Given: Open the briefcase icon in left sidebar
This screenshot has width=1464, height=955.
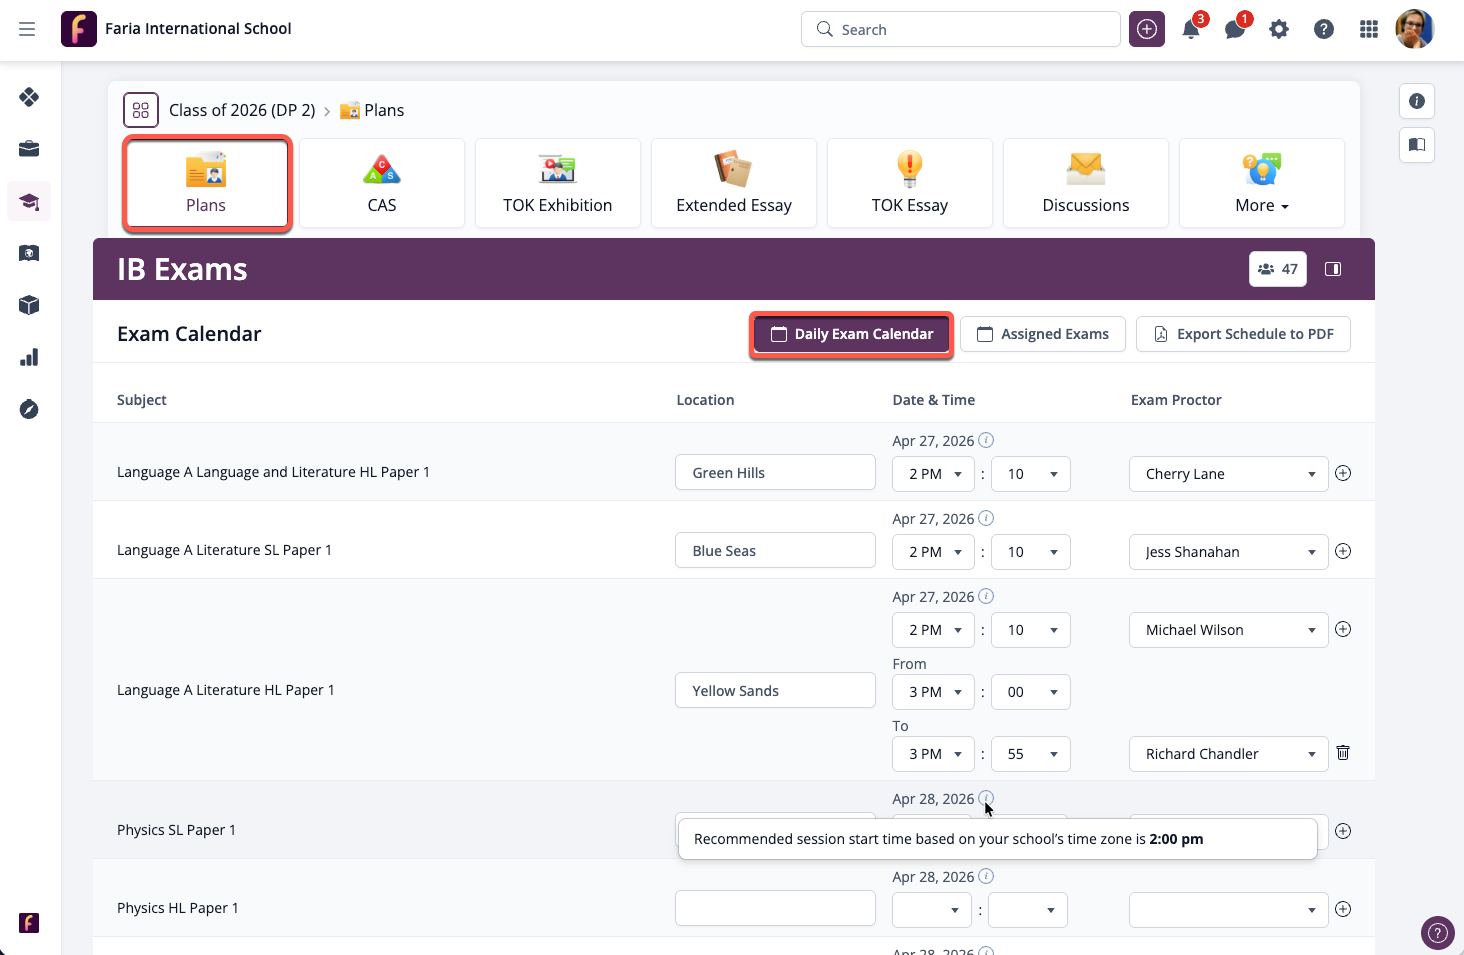Looking at the screenshot, I should (28, 148).
